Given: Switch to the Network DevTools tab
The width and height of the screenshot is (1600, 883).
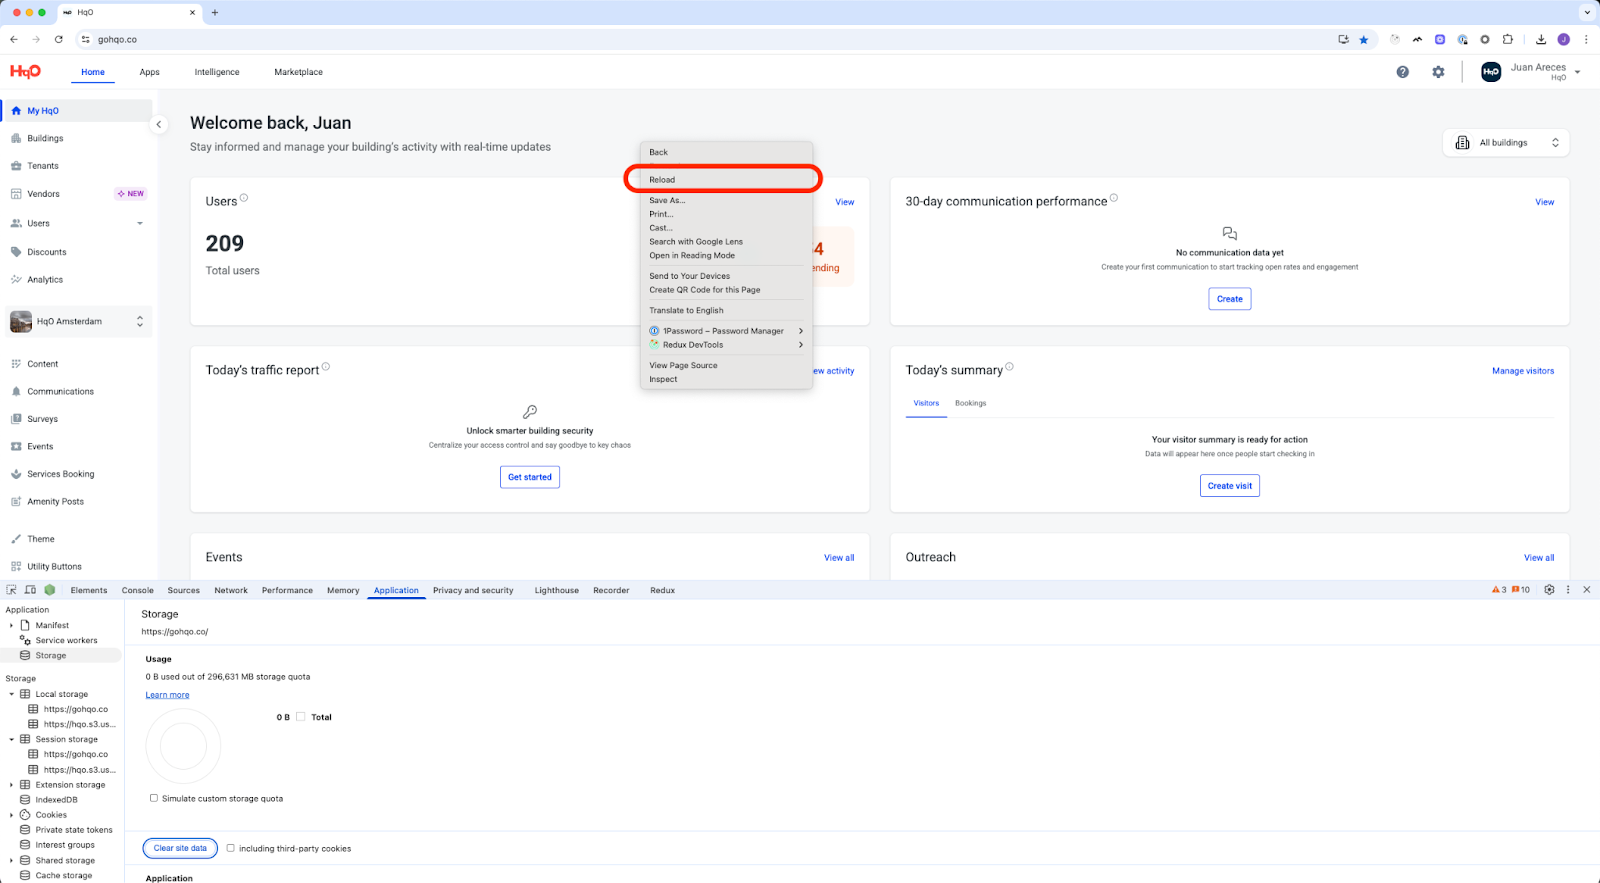Looking at the screenshot, I should [231, 590].
